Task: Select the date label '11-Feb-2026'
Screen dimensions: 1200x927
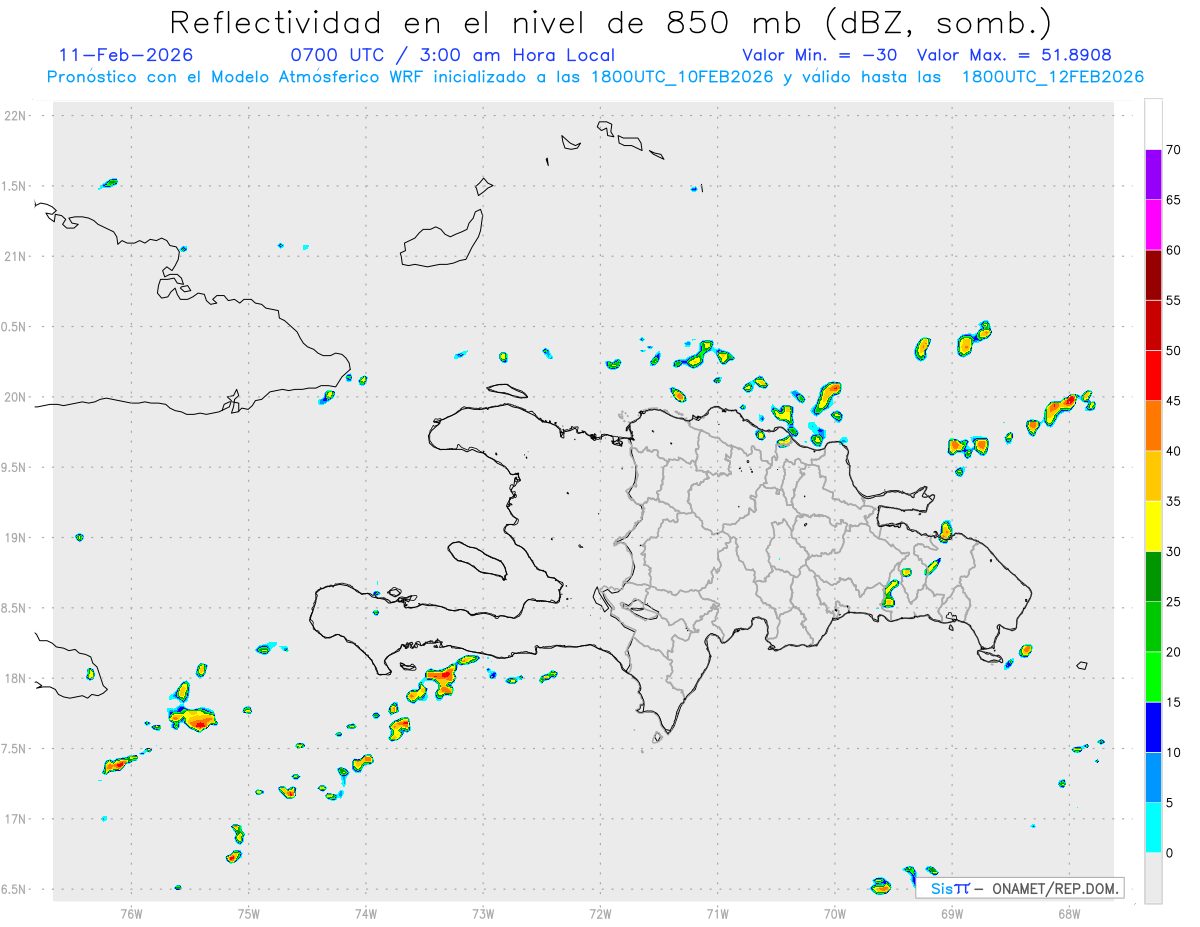Action: [x=127, y=55]
